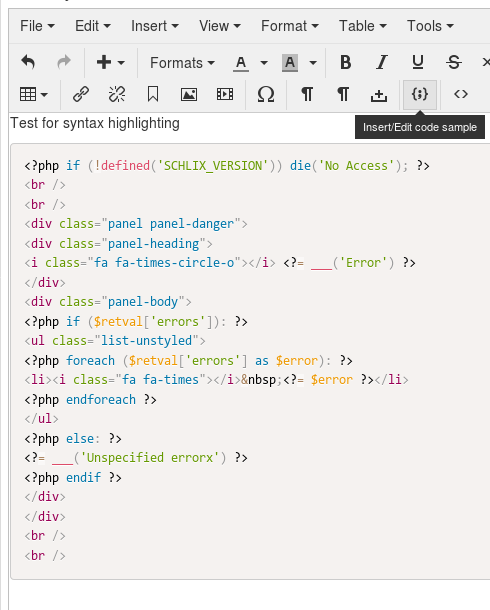This screenshot has width=490, height=610.
Task: Click the Insert/Edit code sample button
Action: 420,95
